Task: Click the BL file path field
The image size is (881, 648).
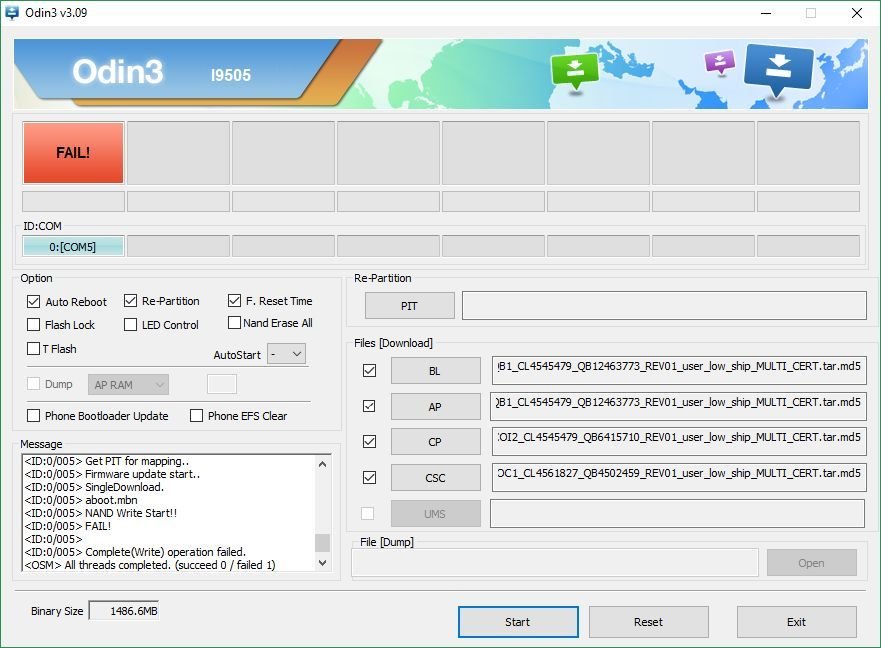Action: pyautogui.click(x=679, y=370)
